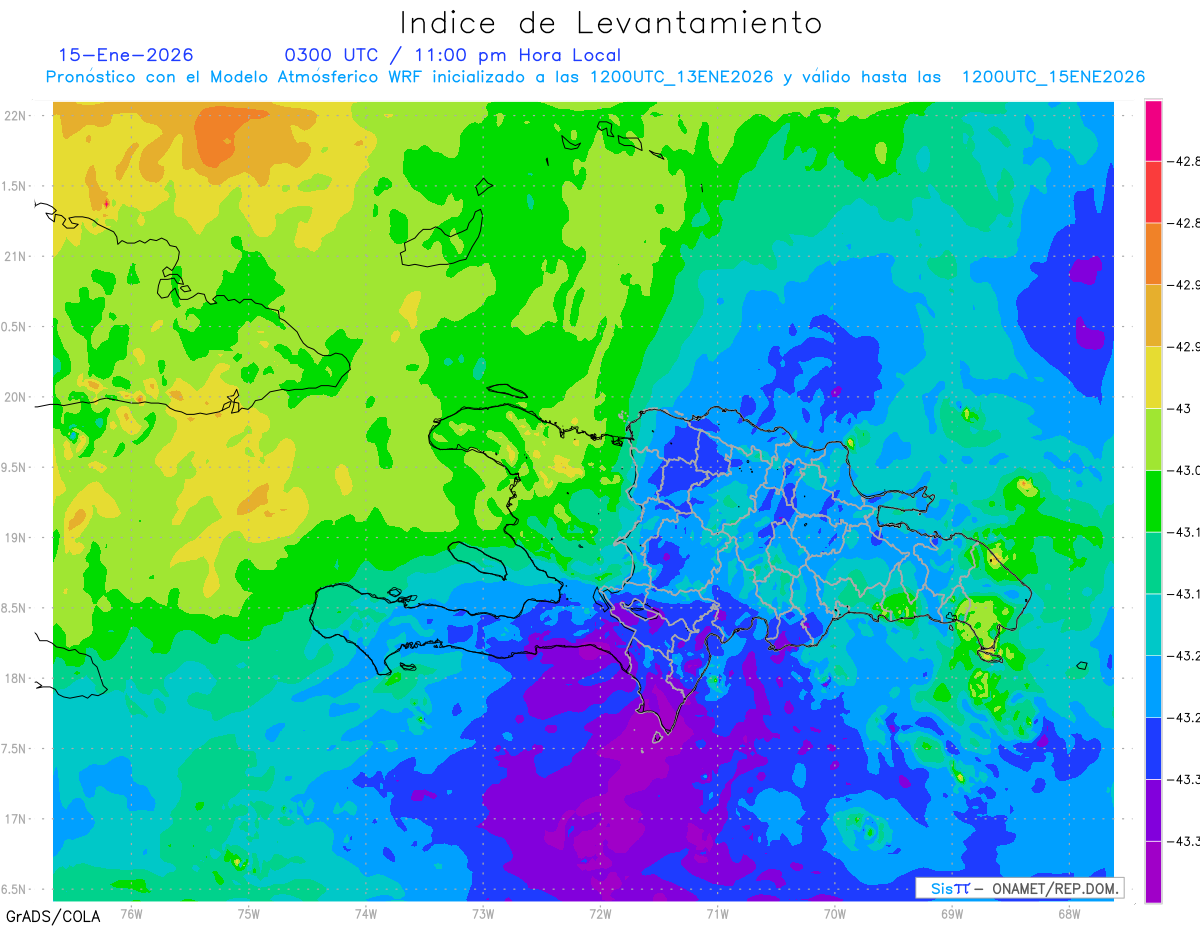Select the light blue swatch in the legend
This screenshot has width=1200, height=927.
1153,686
